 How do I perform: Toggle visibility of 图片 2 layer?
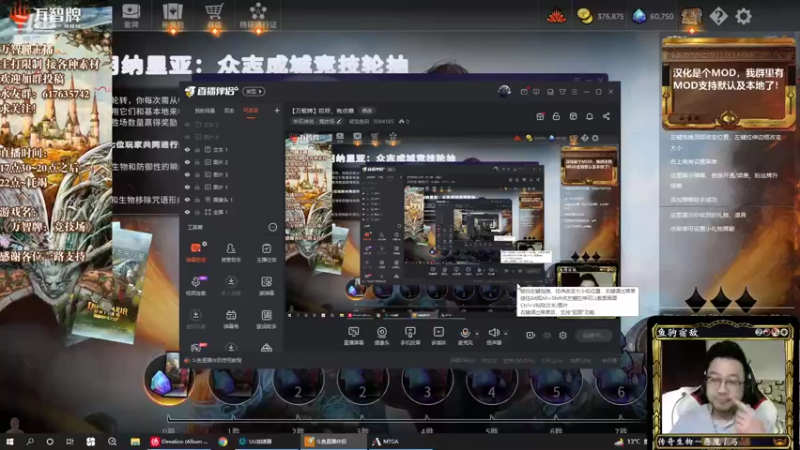(187, 162)
